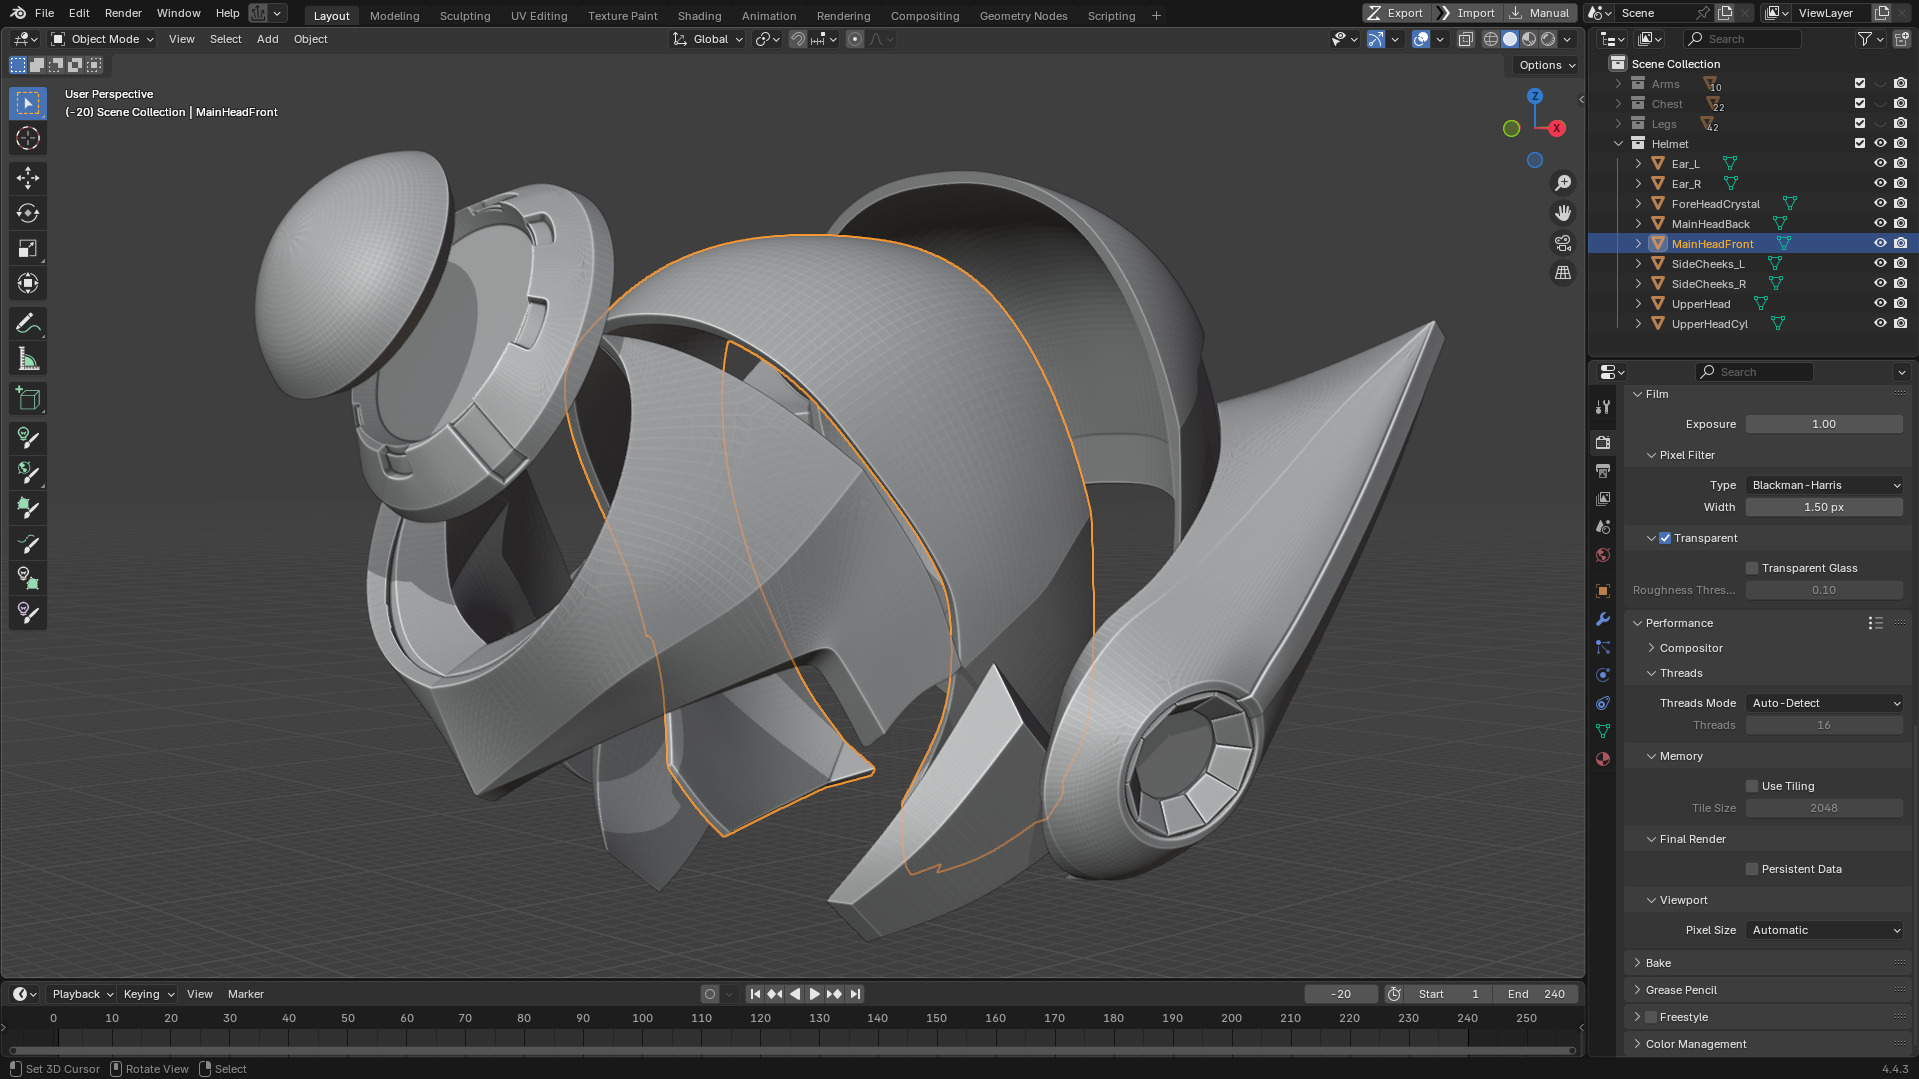Screen dimensions: 1919x1079
Task: Disable the Transparent film checkbox
Action: [x=1665, y=538]
